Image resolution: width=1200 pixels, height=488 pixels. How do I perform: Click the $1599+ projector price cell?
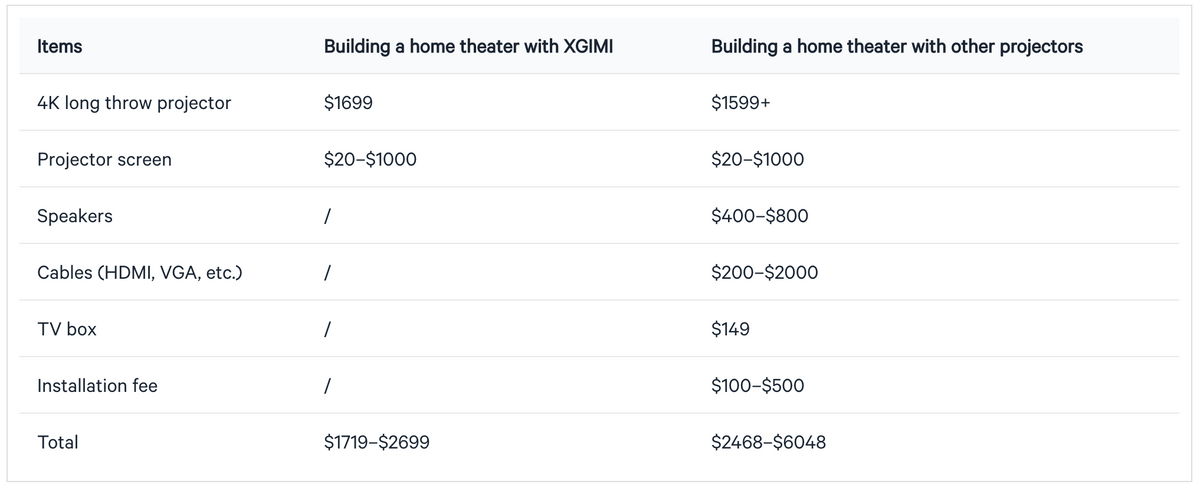740,103
